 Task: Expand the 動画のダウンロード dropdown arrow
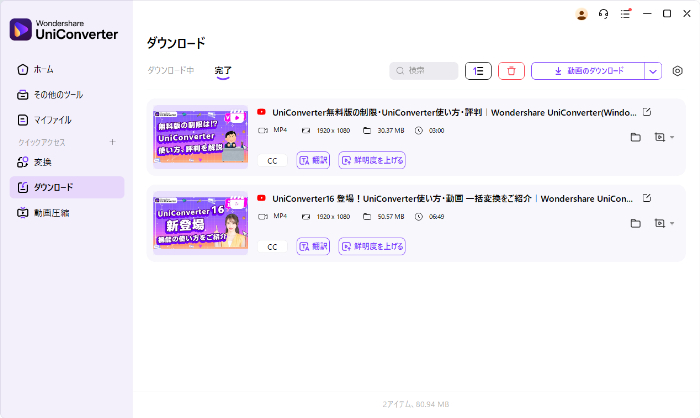653,71
